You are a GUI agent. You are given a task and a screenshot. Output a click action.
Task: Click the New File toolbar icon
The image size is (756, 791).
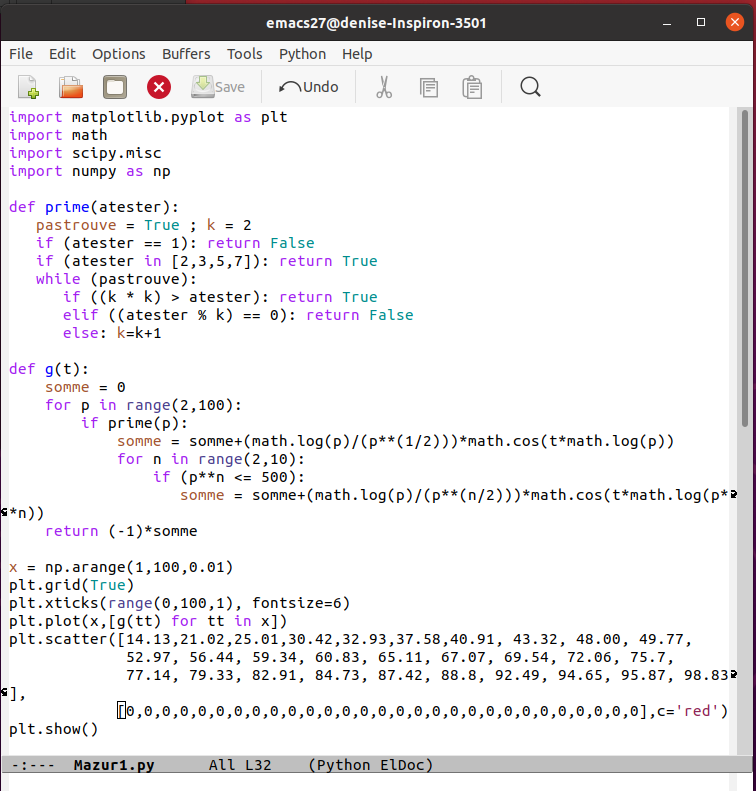(x=28, y=87)
